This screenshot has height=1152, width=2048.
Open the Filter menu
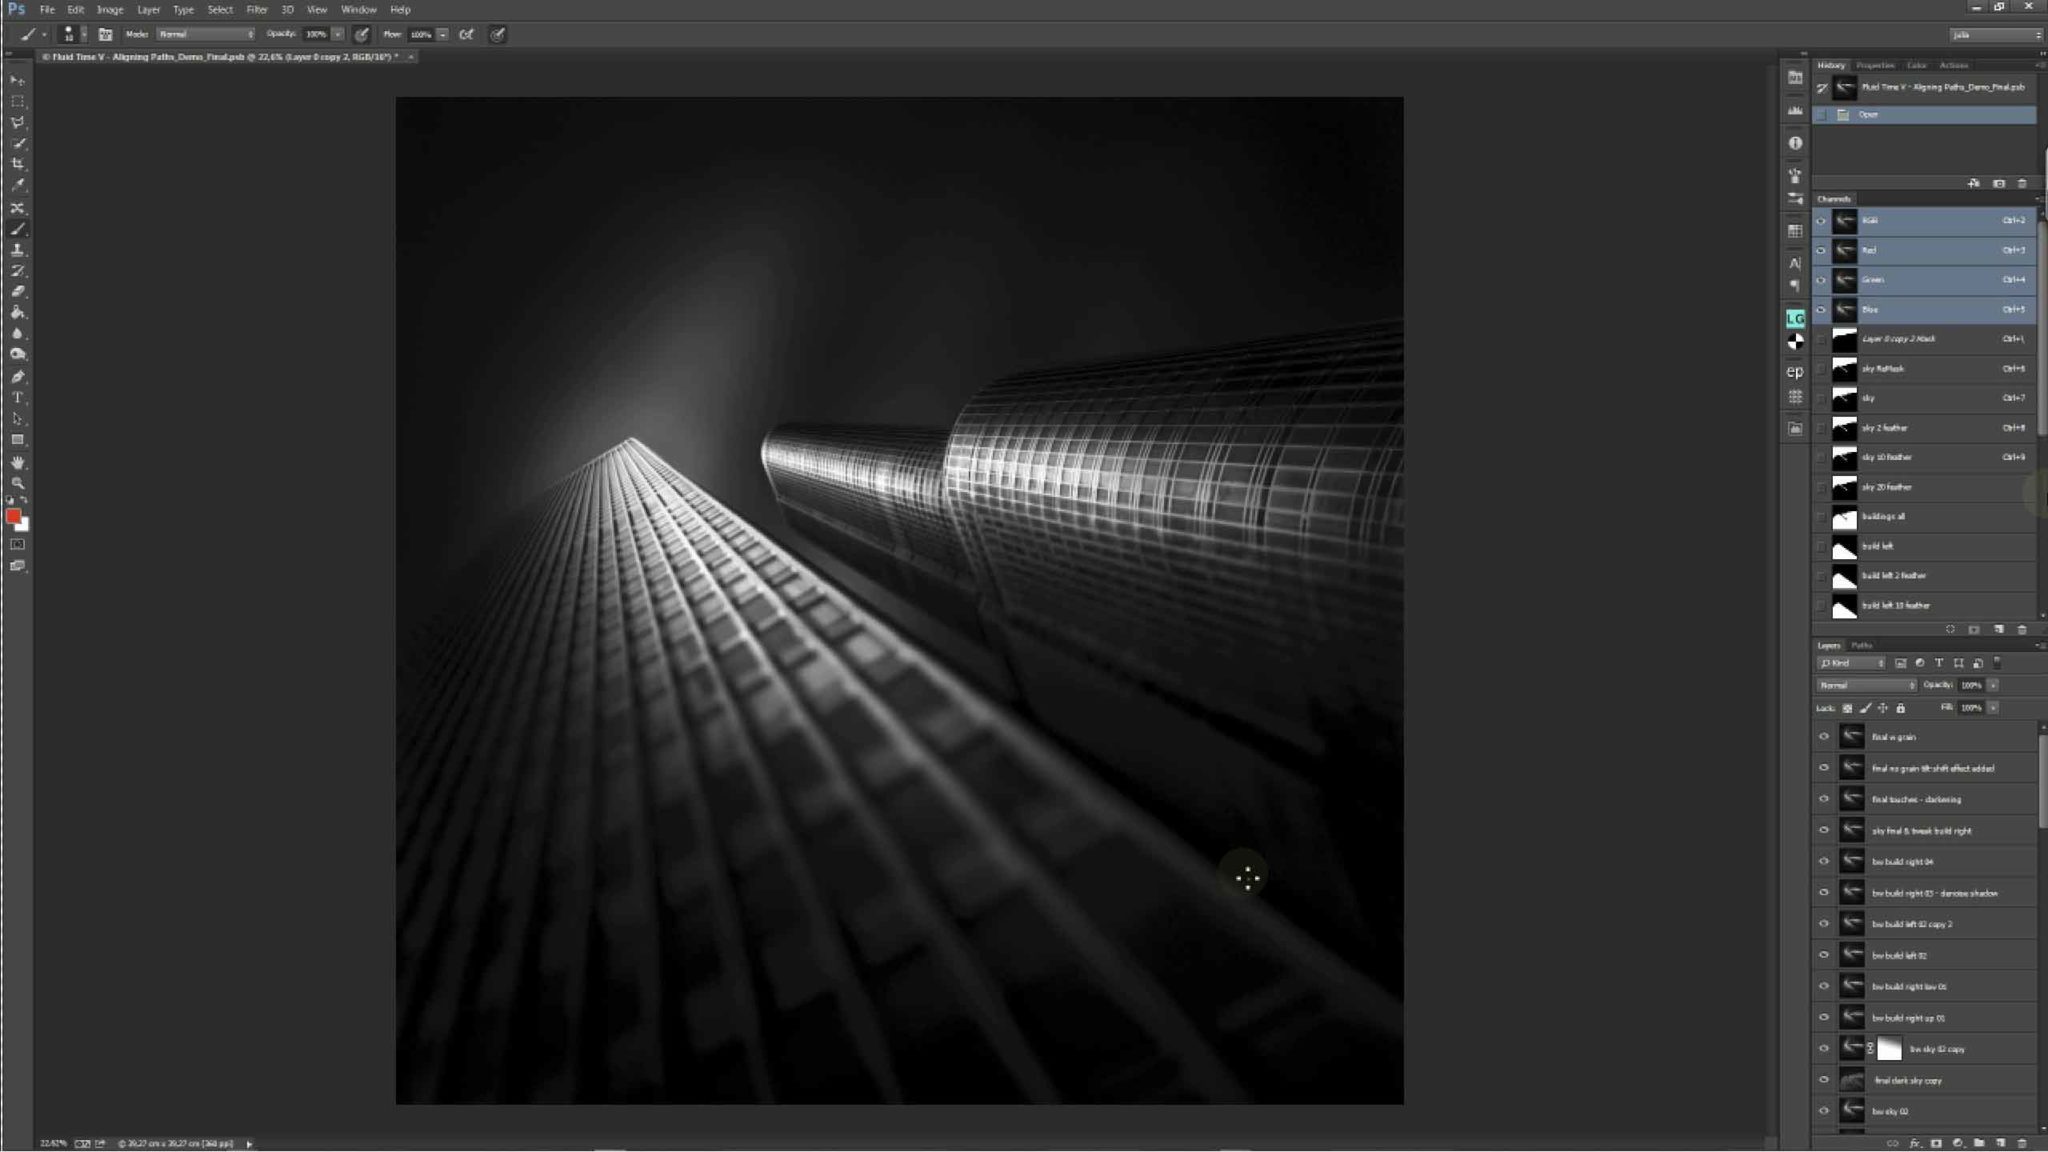pyautogui.click(x=257, y=9)
